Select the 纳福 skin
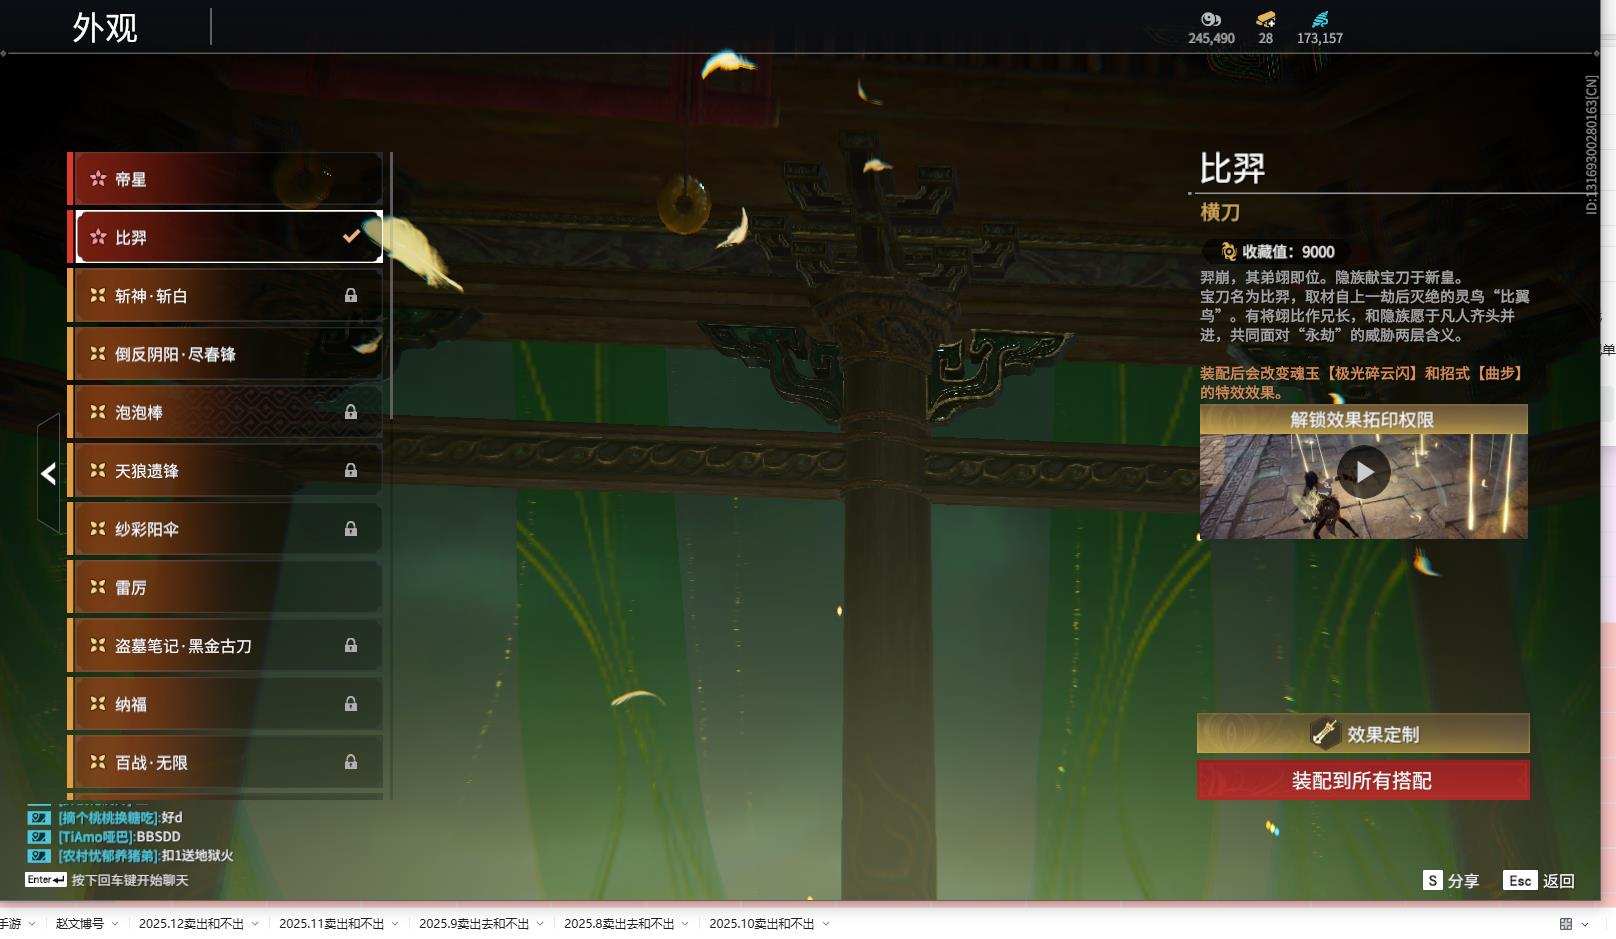1616x939 pixels. tap(225, 704)
